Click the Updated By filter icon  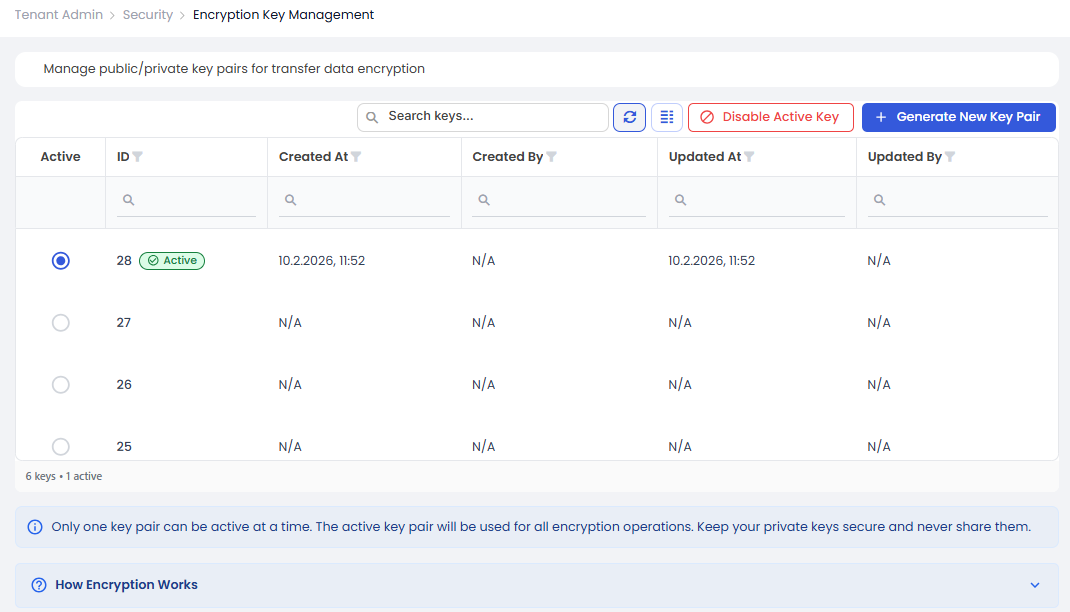coord(950,157)
